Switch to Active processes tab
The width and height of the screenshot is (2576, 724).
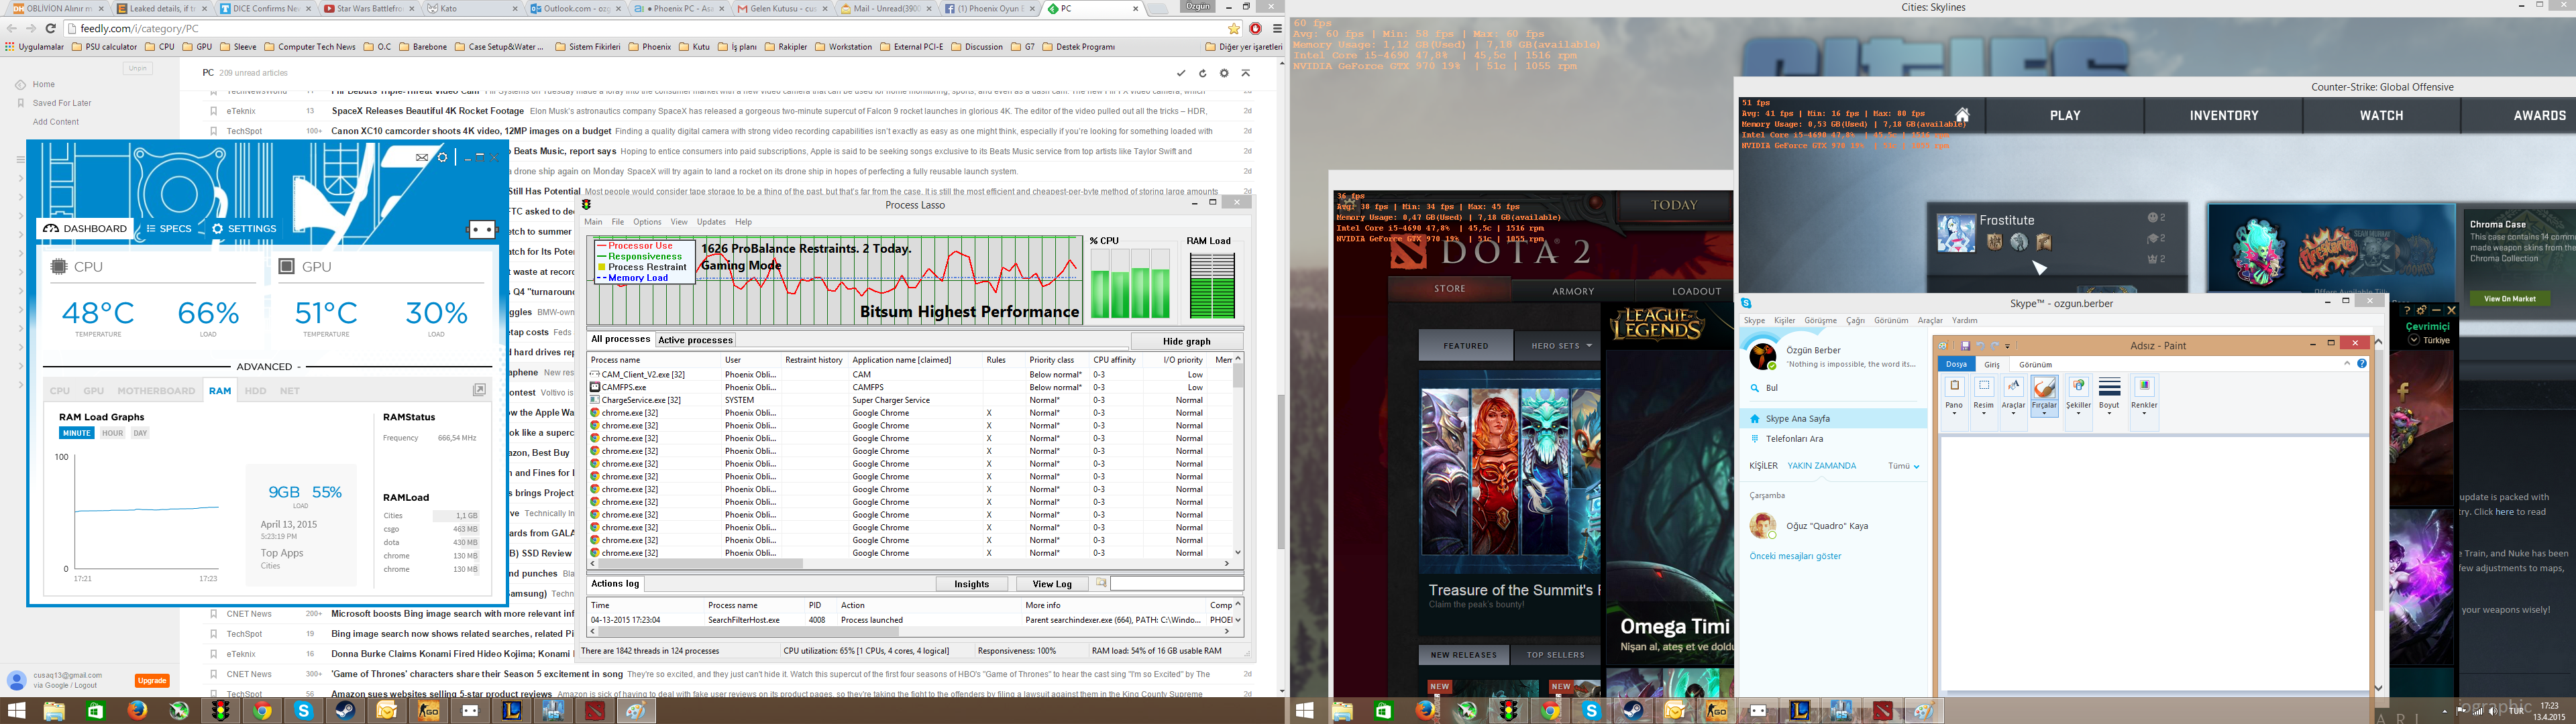[x=695, y=340]
